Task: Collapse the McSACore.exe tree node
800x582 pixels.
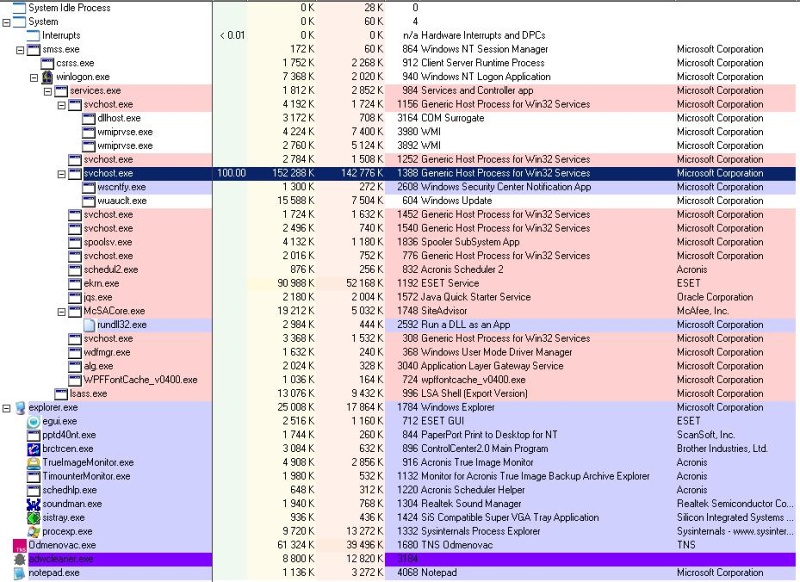Action: (x=61, y=311)
